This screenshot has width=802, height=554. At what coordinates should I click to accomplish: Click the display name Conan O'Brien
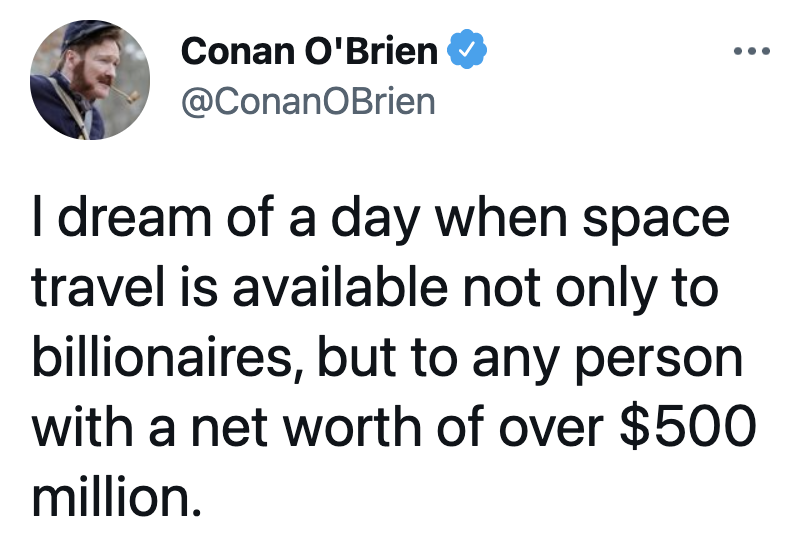coord(309,51)
